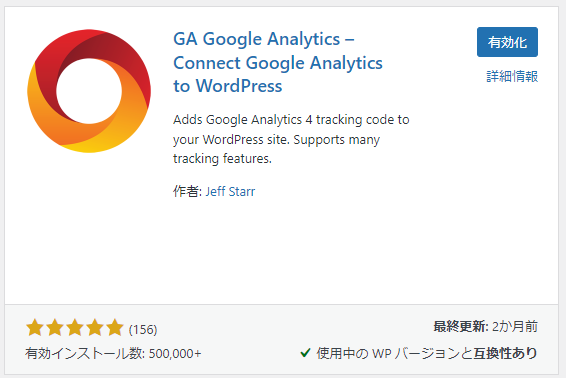Select the fifth rating star

114,328
